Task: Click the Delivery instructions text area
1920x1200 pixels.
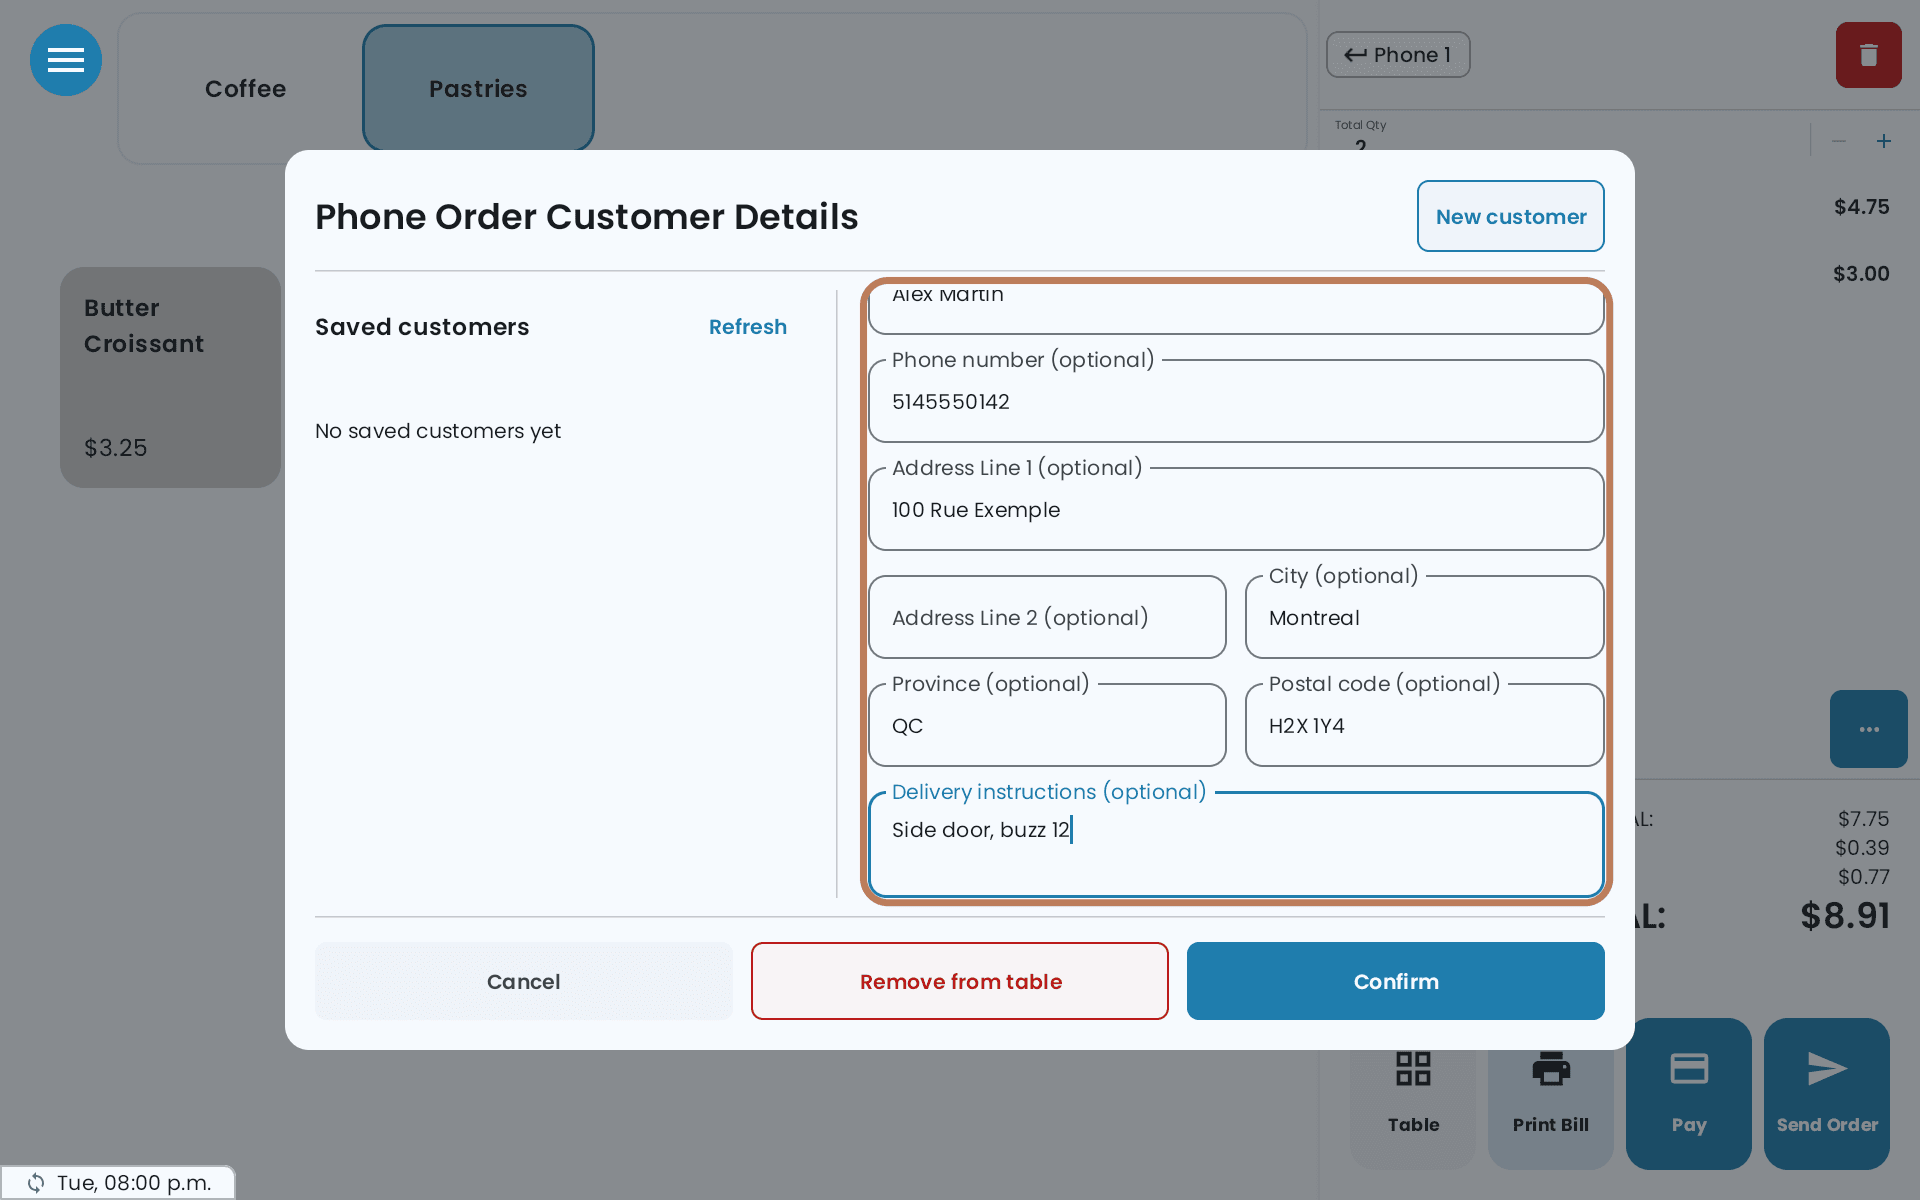Action: [1236, 844]
